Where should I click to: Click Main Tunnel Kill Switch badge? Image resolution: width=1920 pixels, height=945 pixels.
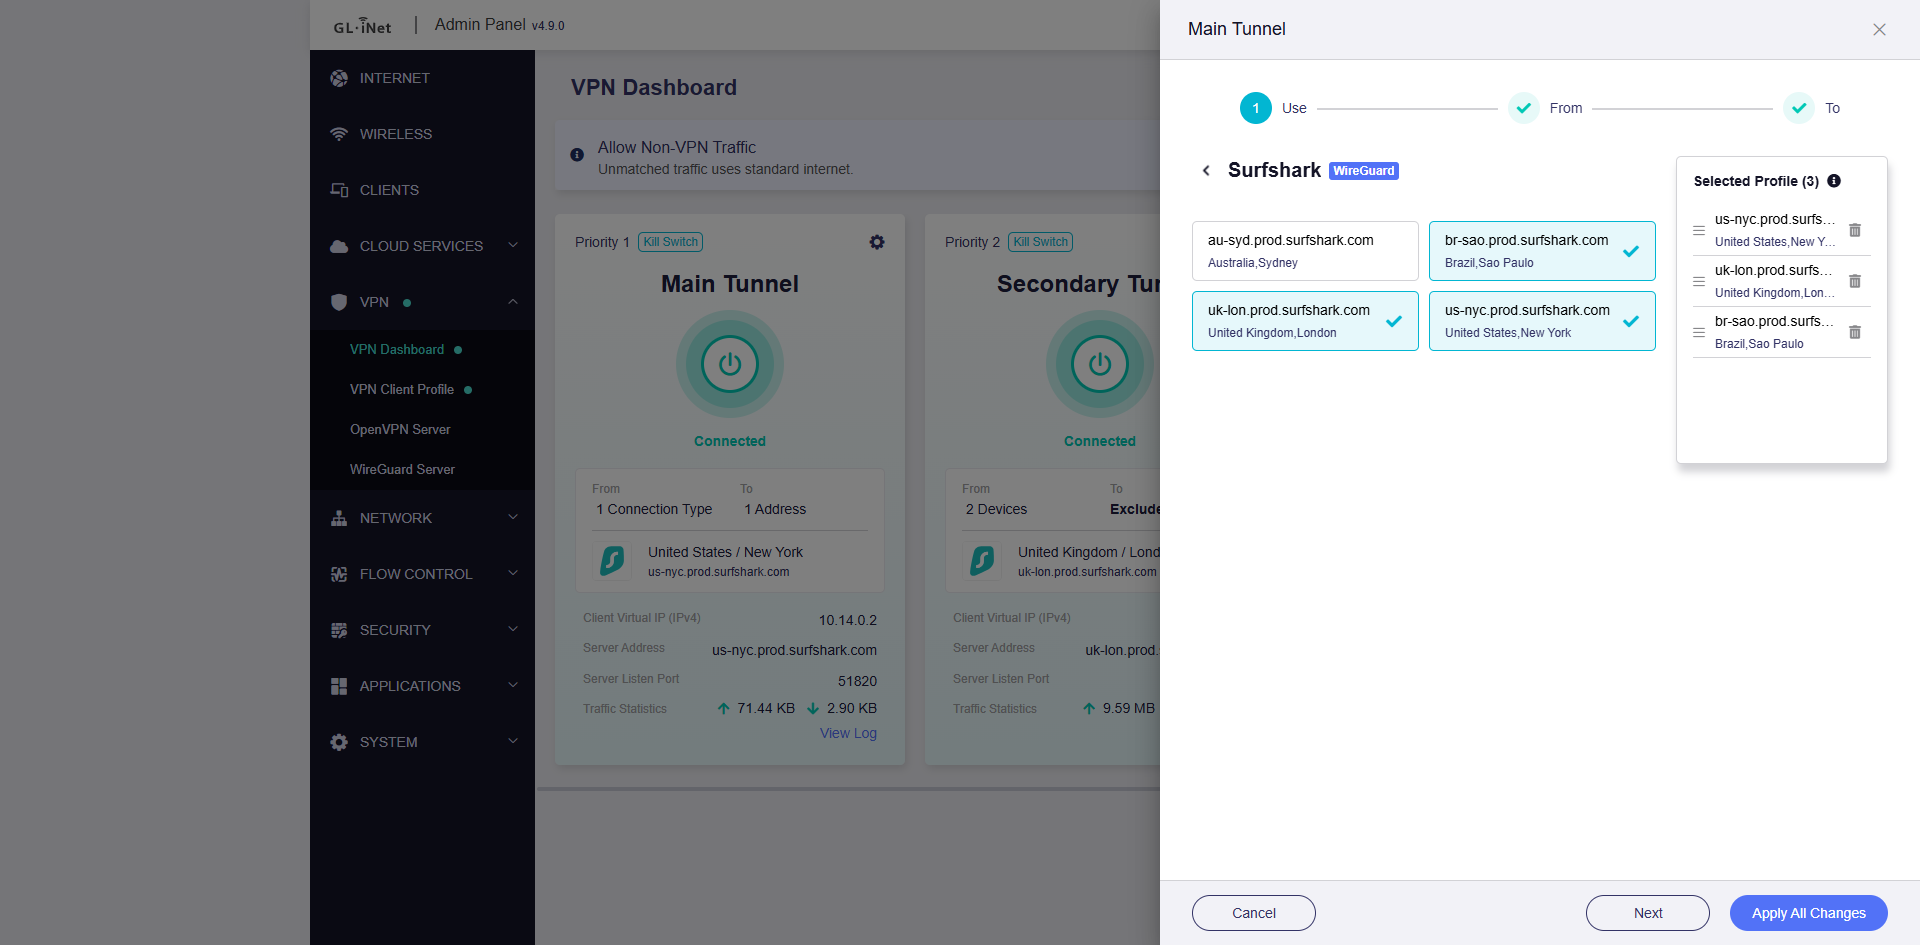(x=670, y=242)
